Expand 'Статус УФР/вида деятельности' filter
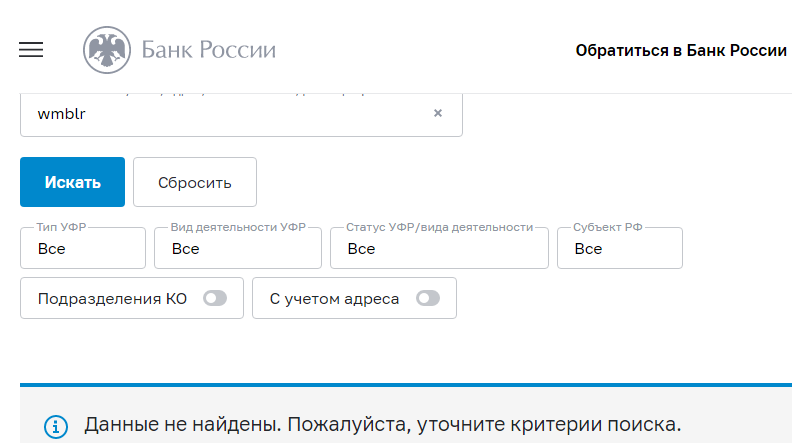 coord(439,249)
